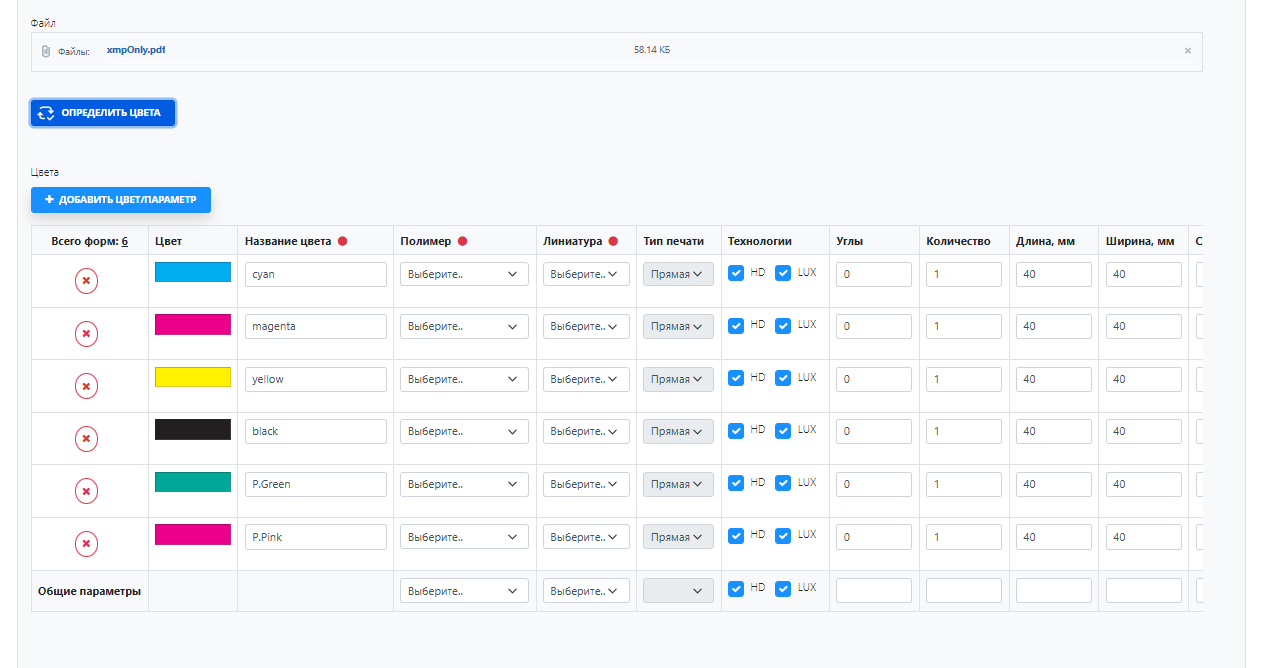Click the total forms count 6 link
This screenshot has height=668, width=1283.
(x=125, y=241)
